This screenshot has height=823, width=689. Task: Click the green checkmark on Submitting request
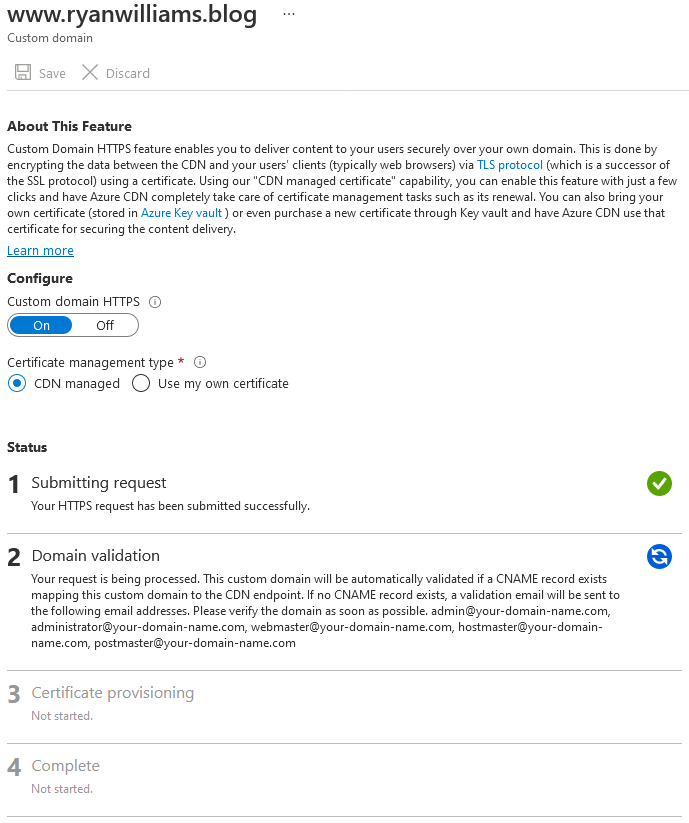[x=659, y=483]
